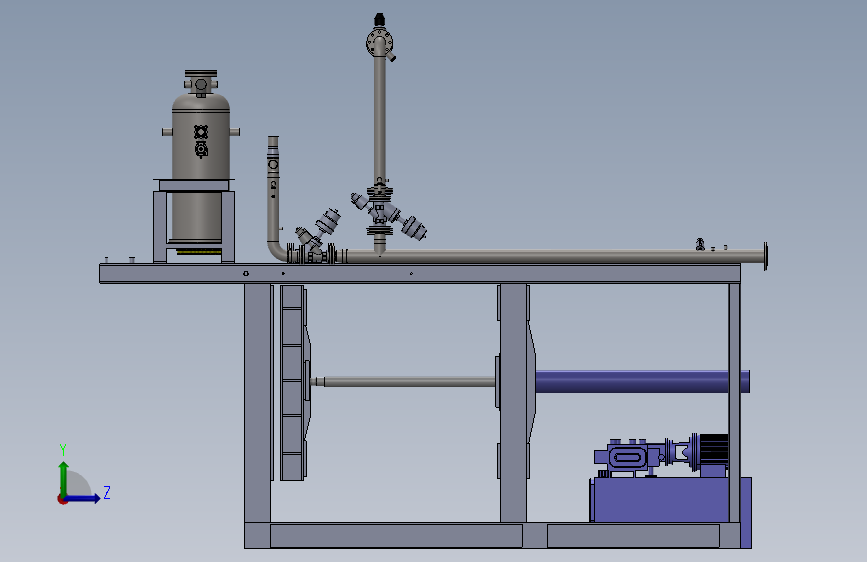This screenshot has width=867, height=562.
Task: Select the flange at the horizontal pipe's right end
Action: pyautogui.click(x=766, y=256)
